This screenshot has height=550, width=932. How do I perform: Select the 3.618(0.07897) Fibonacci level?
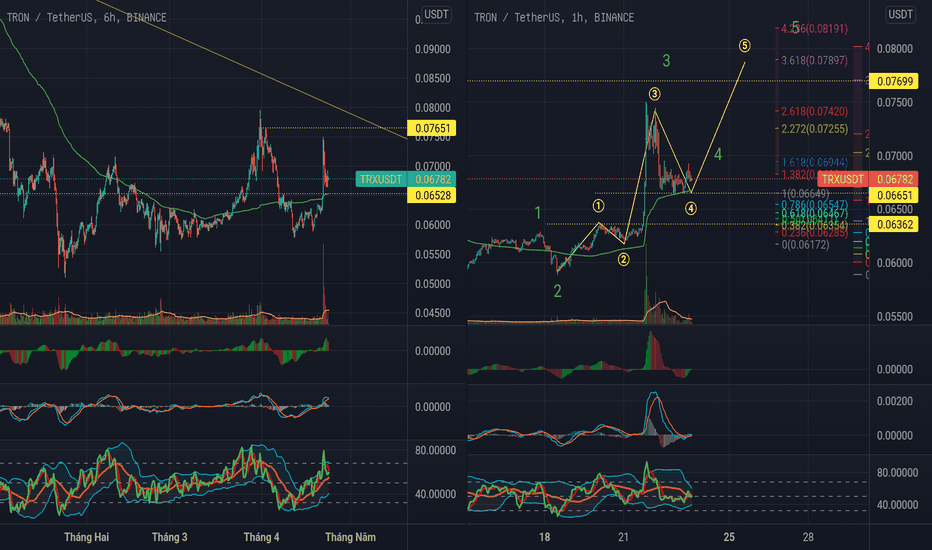[814, 60]
